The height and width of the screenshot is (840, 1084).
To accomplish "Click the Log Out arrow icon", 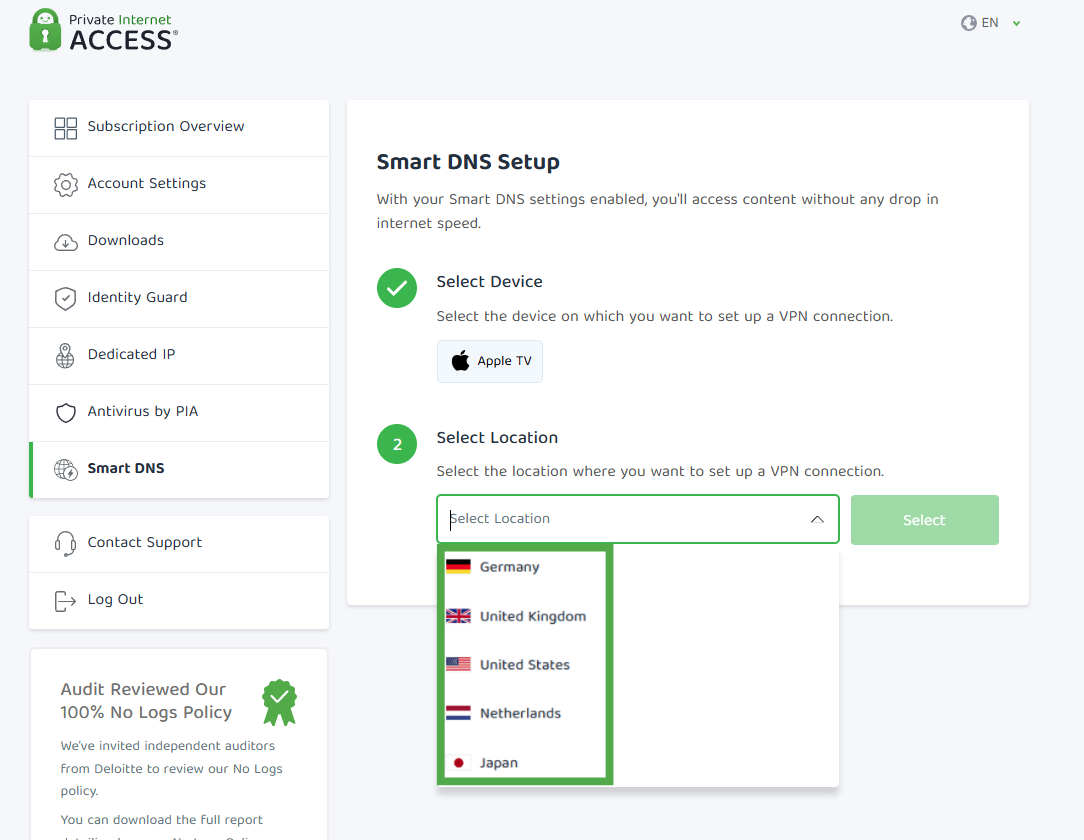I will click(x=65, y=601).
